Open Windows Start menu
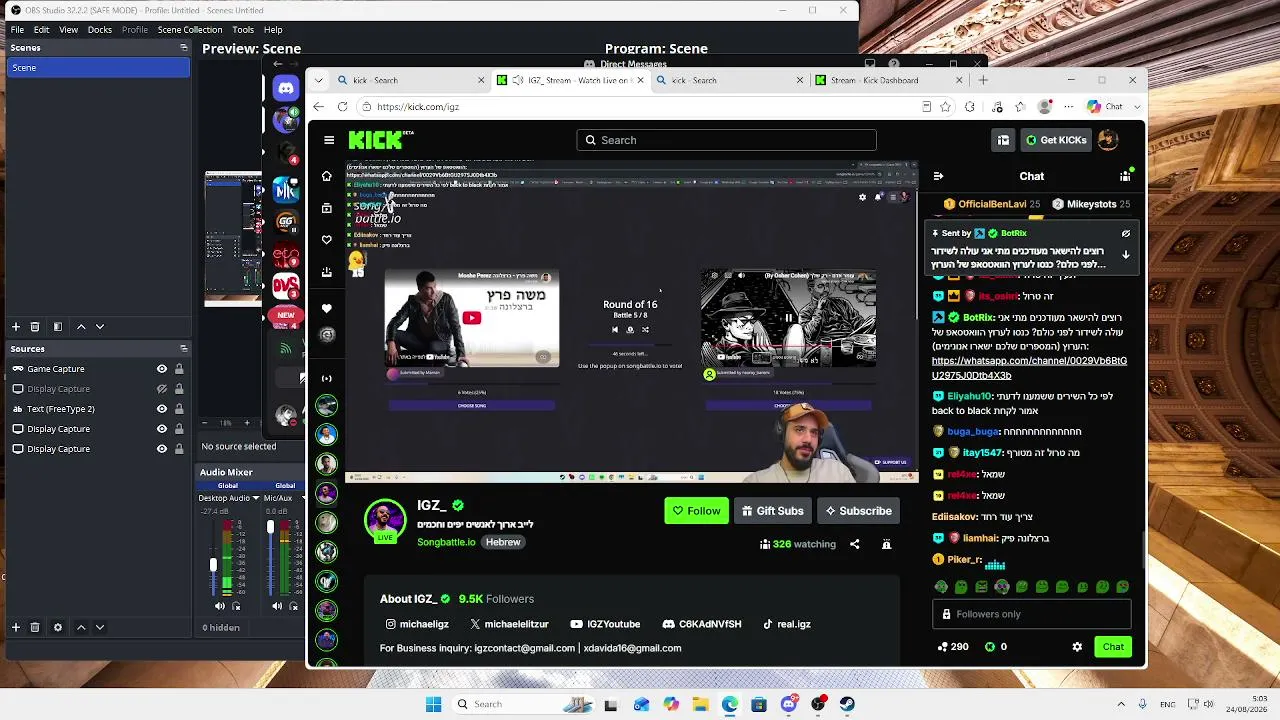The height and width of the screenshot is (720, 1280). pyautogui.click(x=433, y=704)
